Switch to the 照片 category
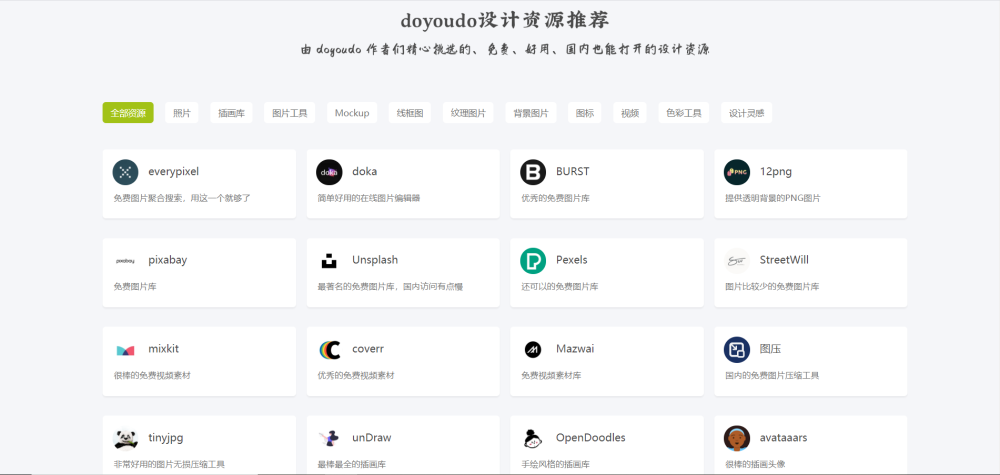 click(182, 113)
